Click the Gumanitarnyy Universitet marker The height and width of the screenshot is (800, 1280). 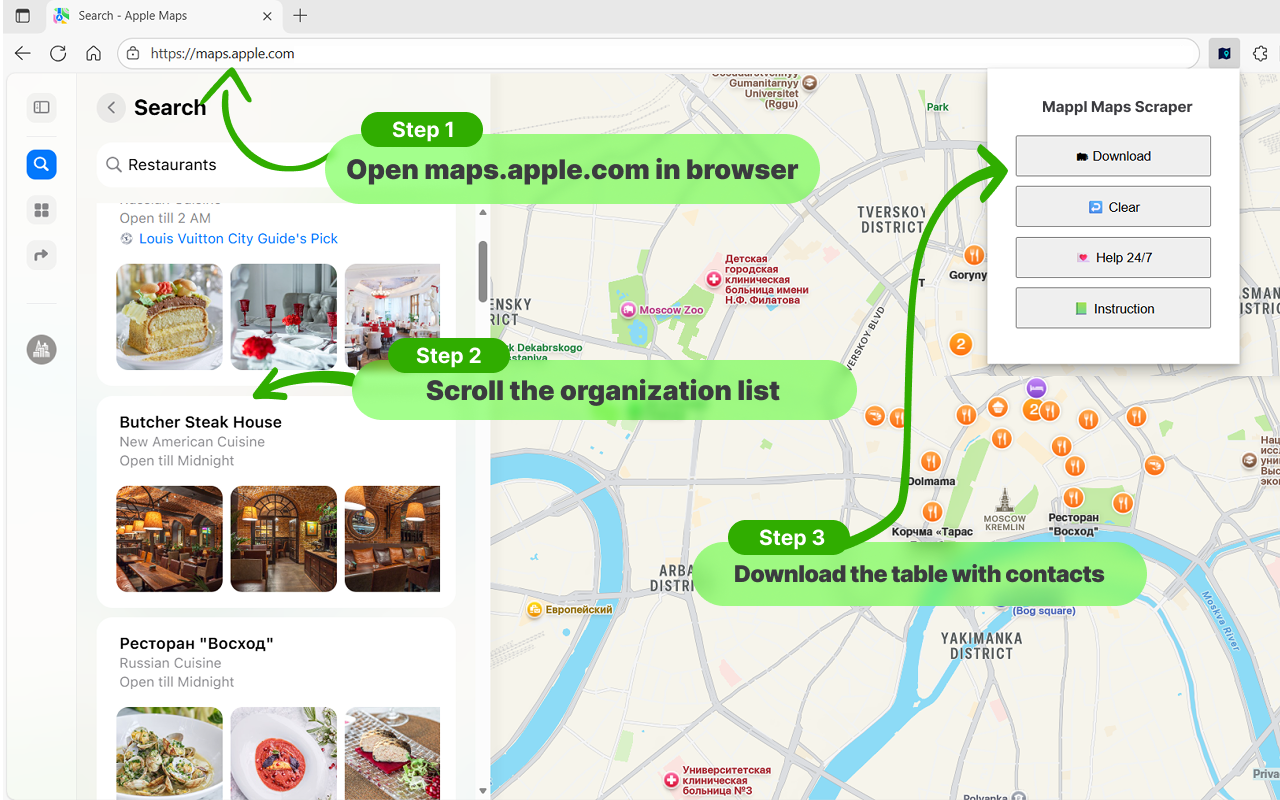[810, 83]
